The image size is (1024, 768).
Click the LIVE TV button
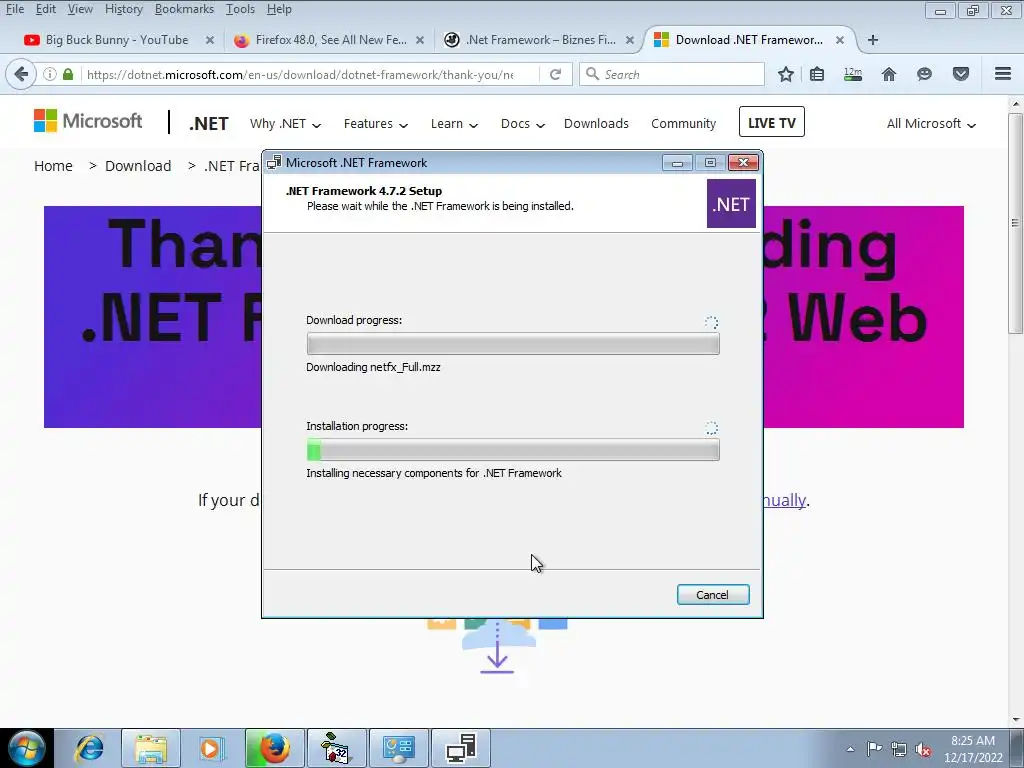tap(771, 122)
